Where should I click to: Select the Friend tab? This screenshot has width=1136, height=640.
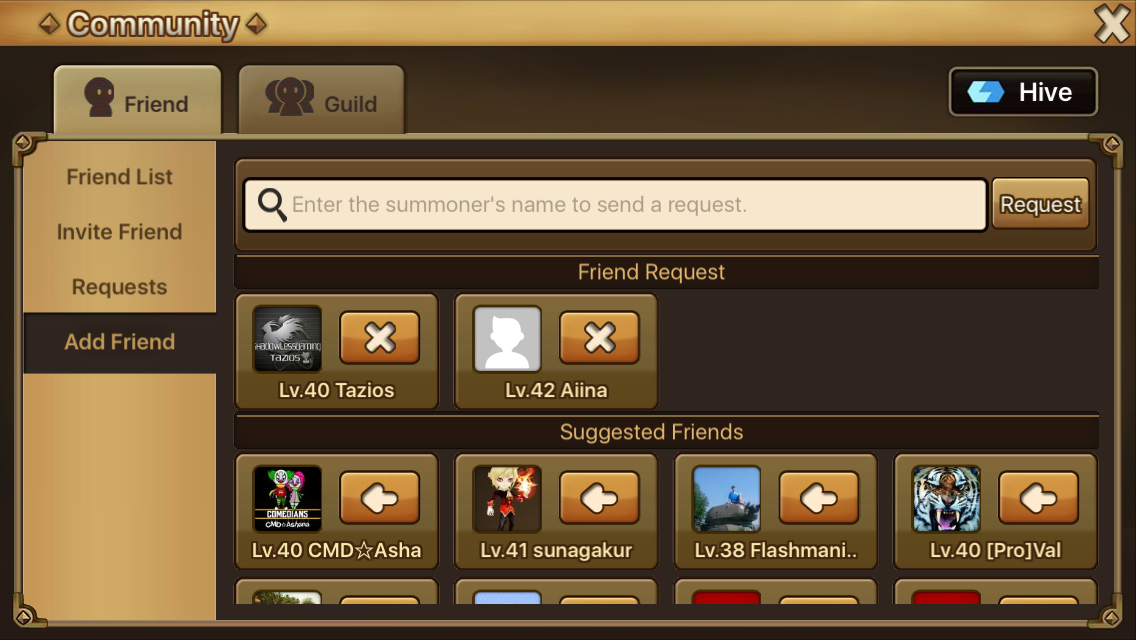coord(138,101)
